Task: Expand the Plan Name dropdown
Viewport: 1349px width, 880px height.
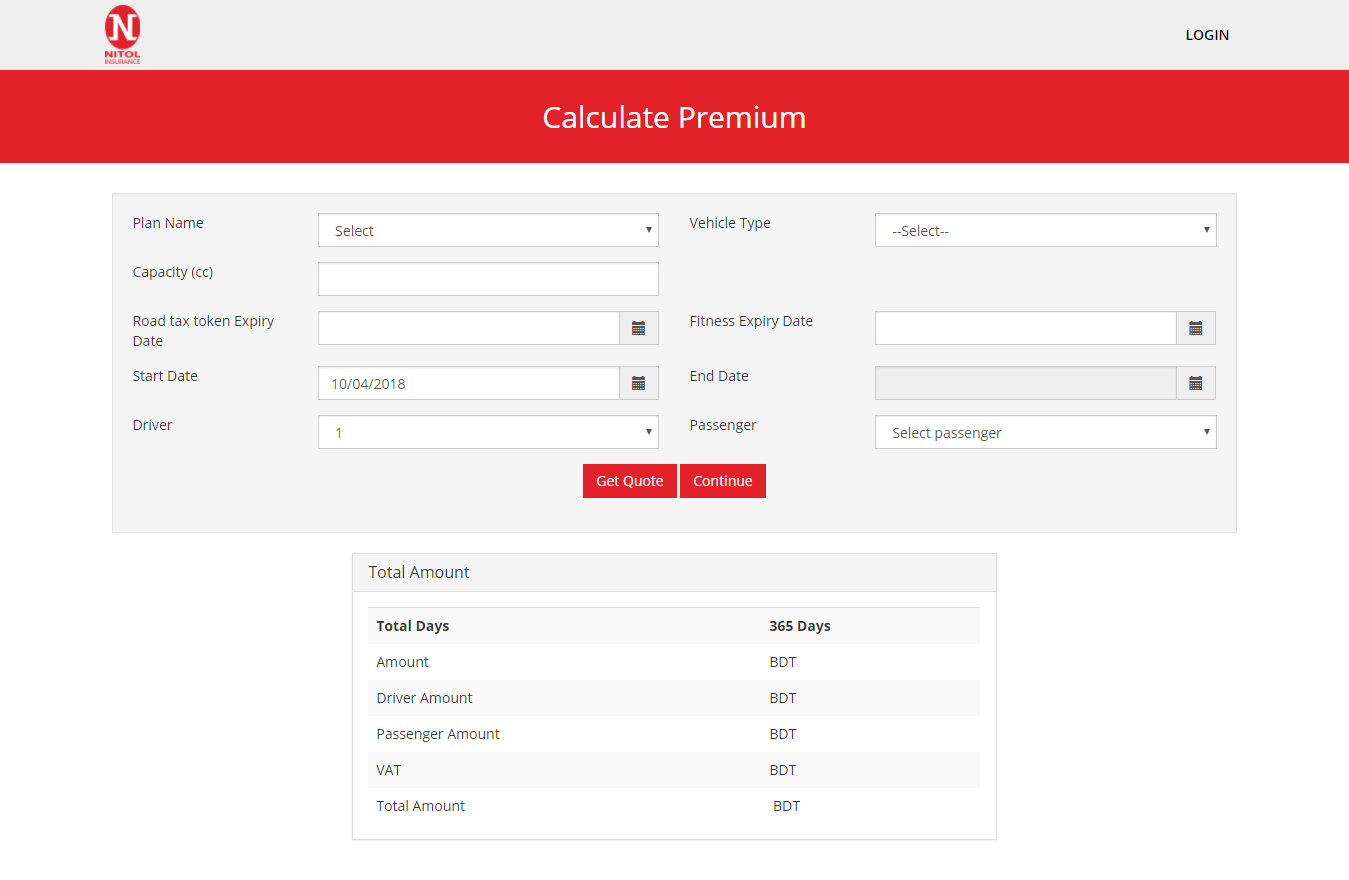Action: (488, 230)
